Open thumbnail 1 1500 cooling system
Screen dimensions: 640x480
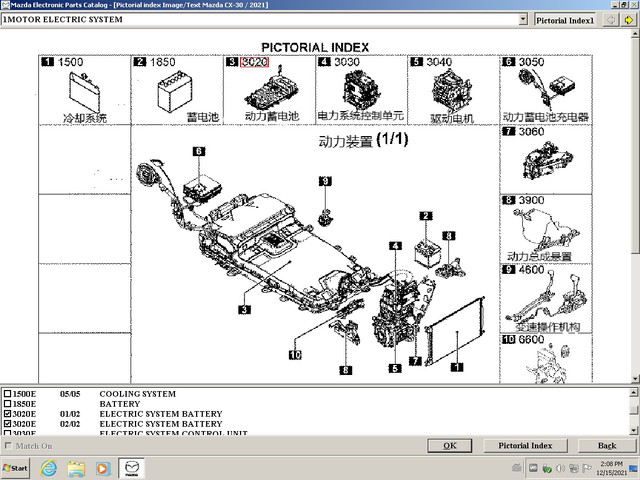[85, 90]
